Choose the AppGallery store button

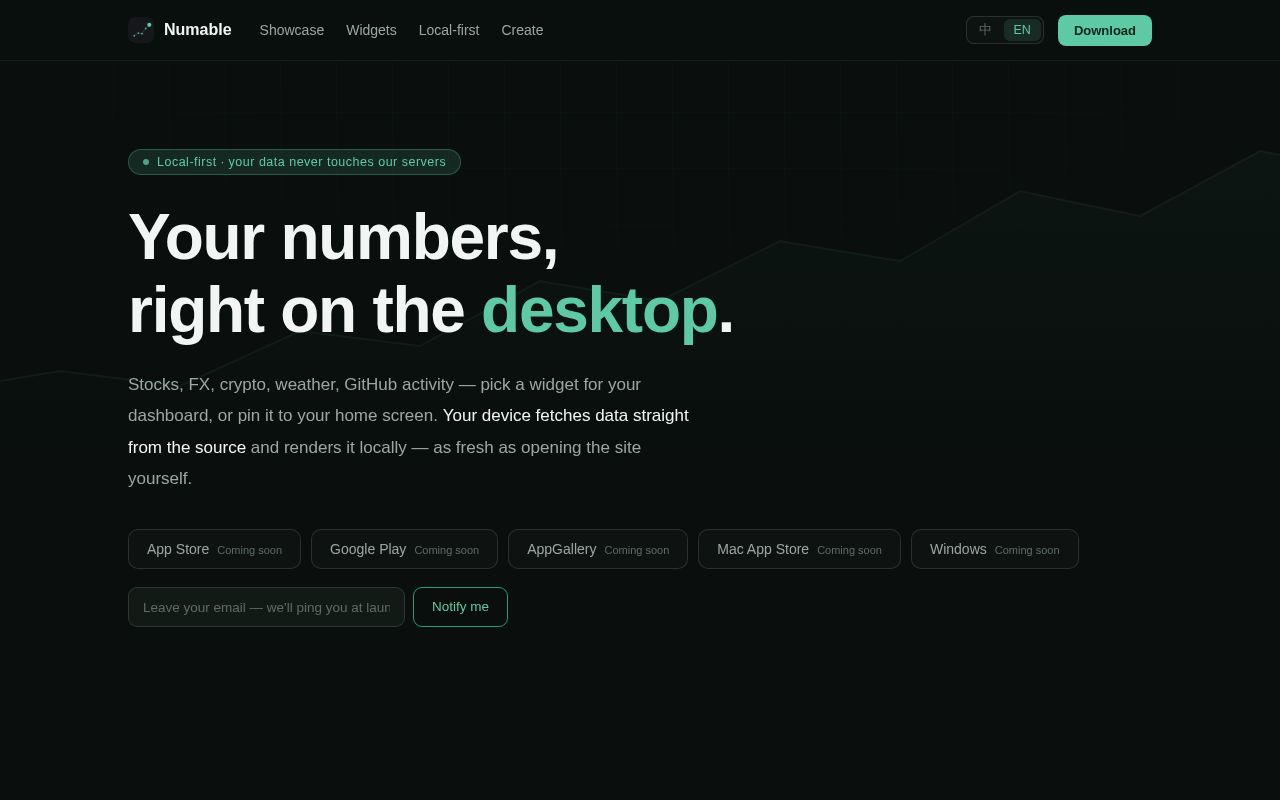598,549
